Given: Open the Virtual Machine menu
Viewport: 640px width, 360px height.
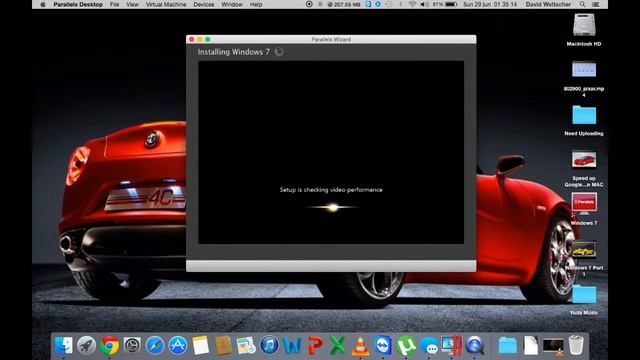Looking at the screenshot, I should point(166,4).
